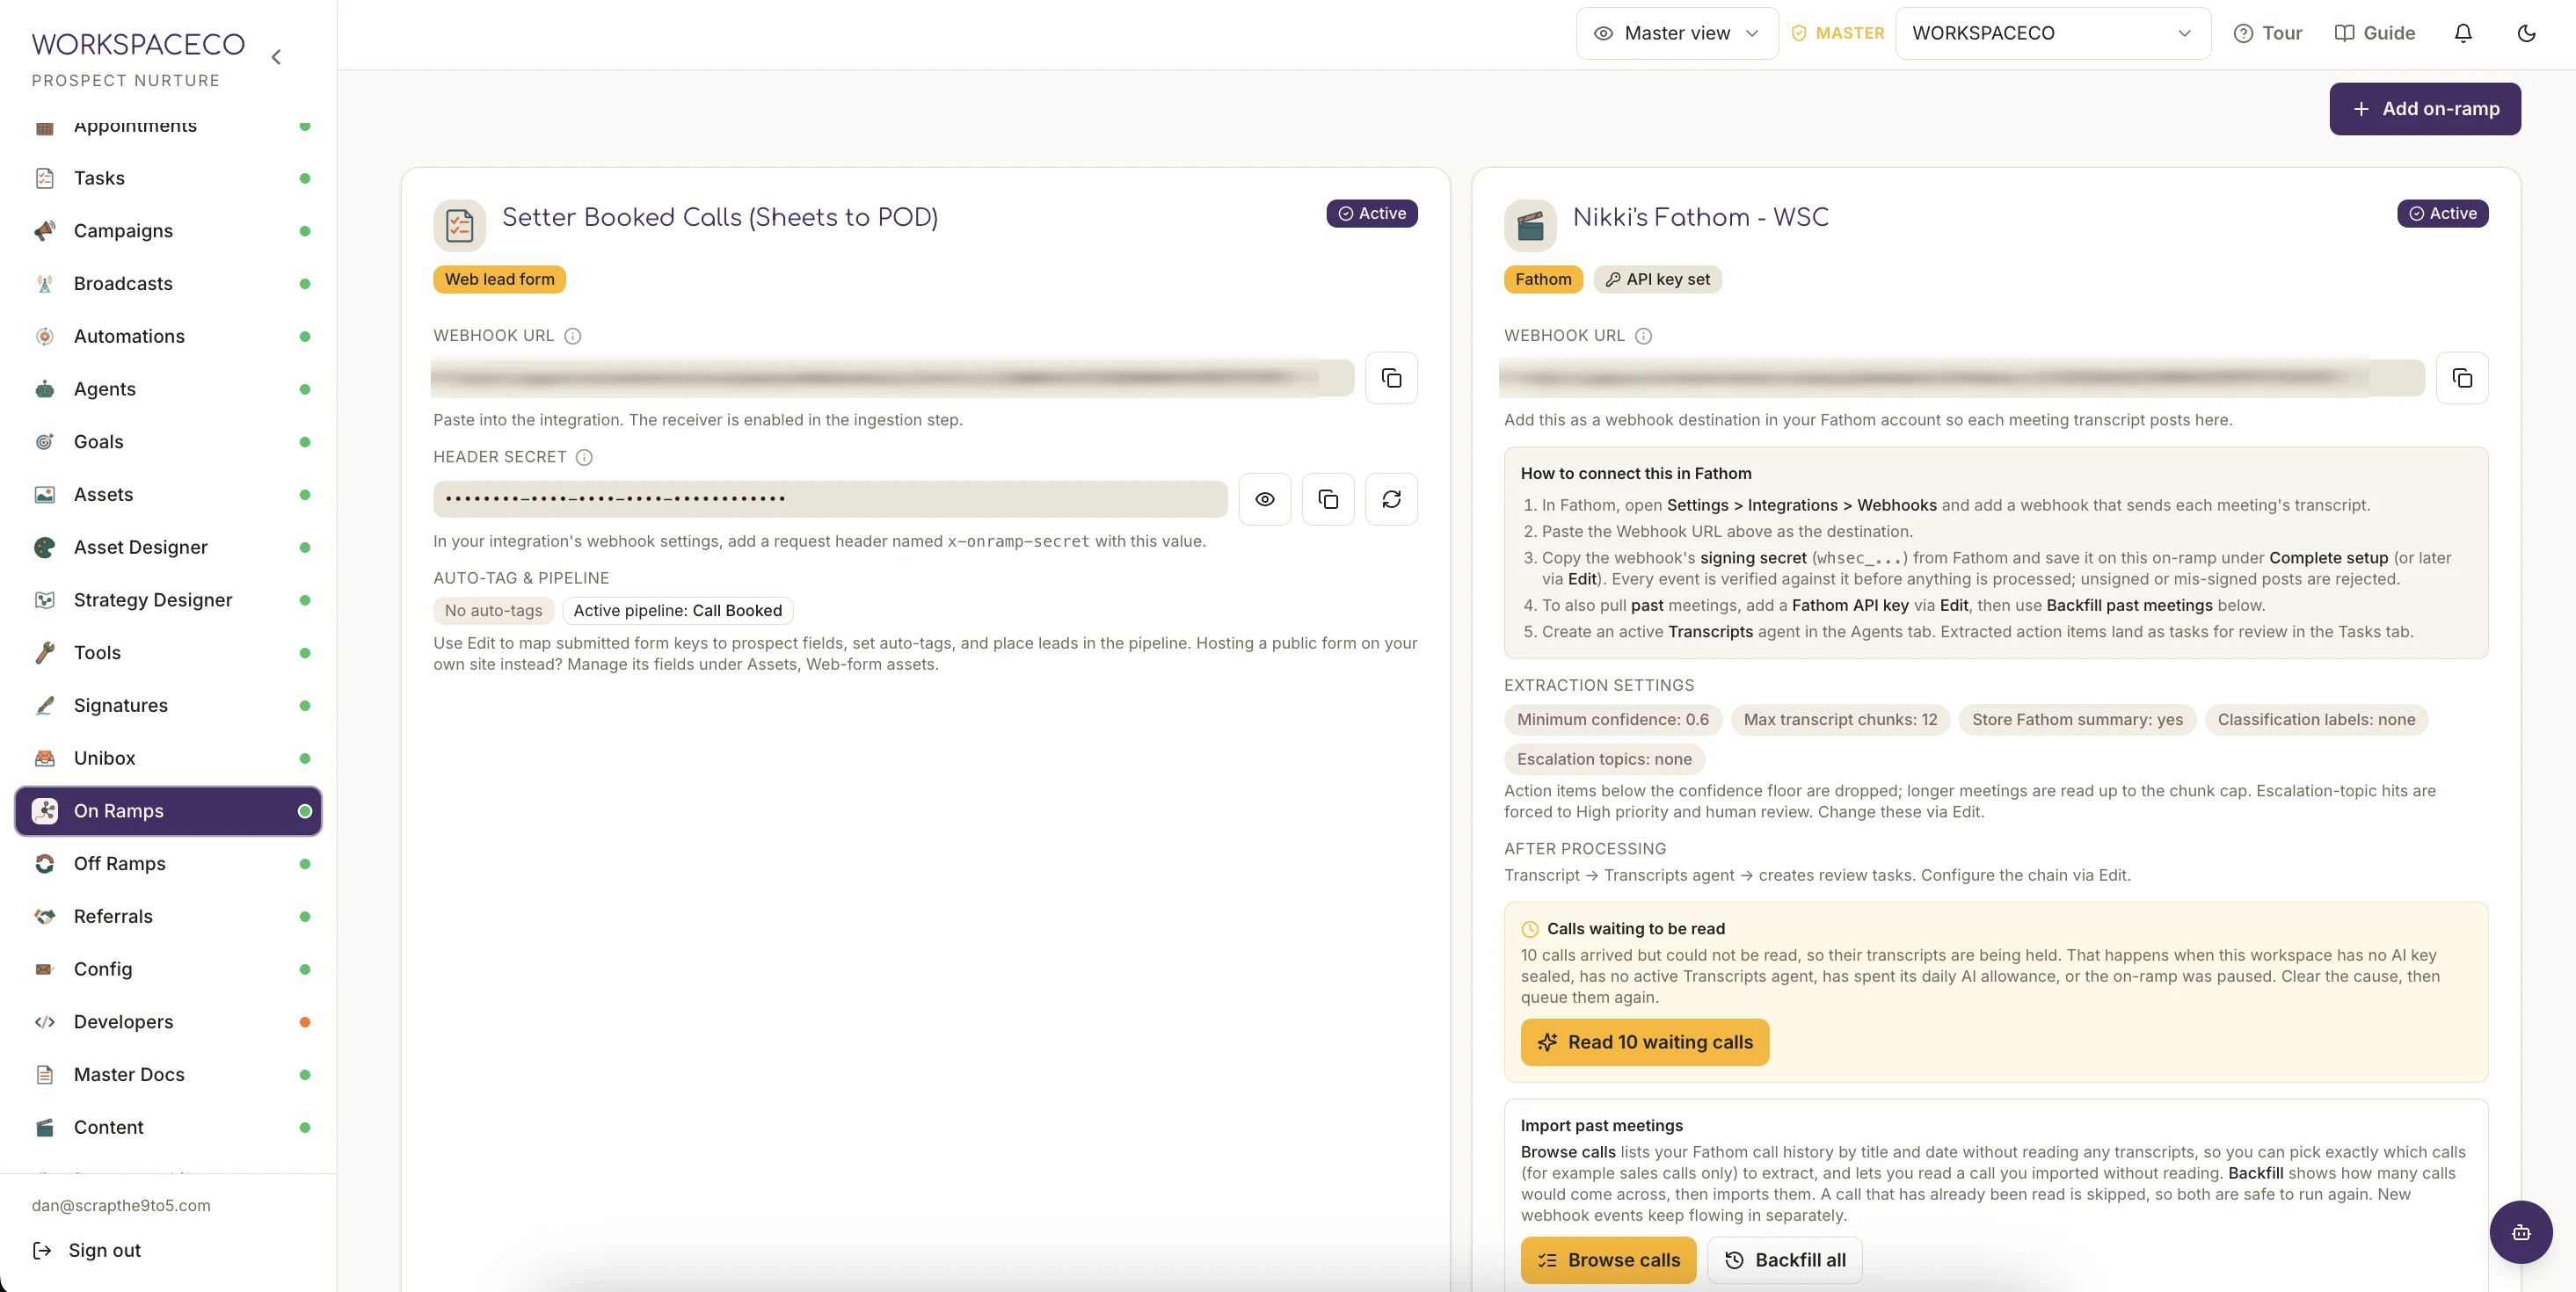The image size is (2576, 1292).
Task: Click the Calls waiting clock icon
Action: point(1530,929)
